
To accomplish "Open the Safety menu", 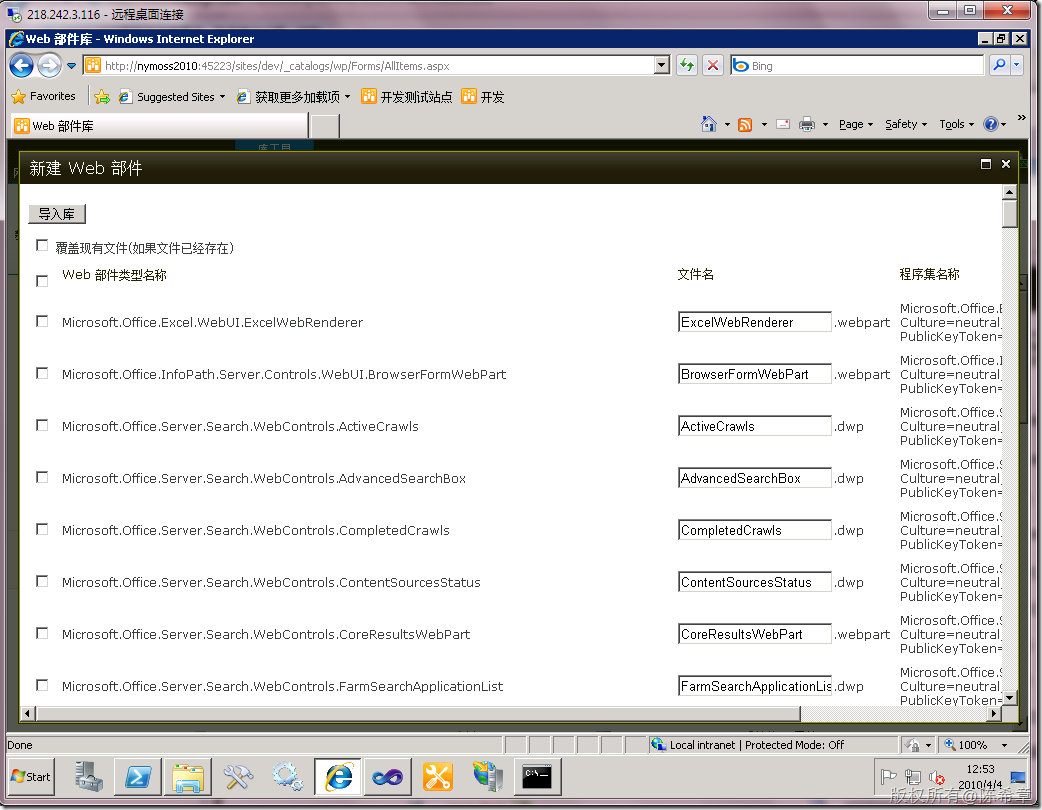I will [x=906, y=124].
